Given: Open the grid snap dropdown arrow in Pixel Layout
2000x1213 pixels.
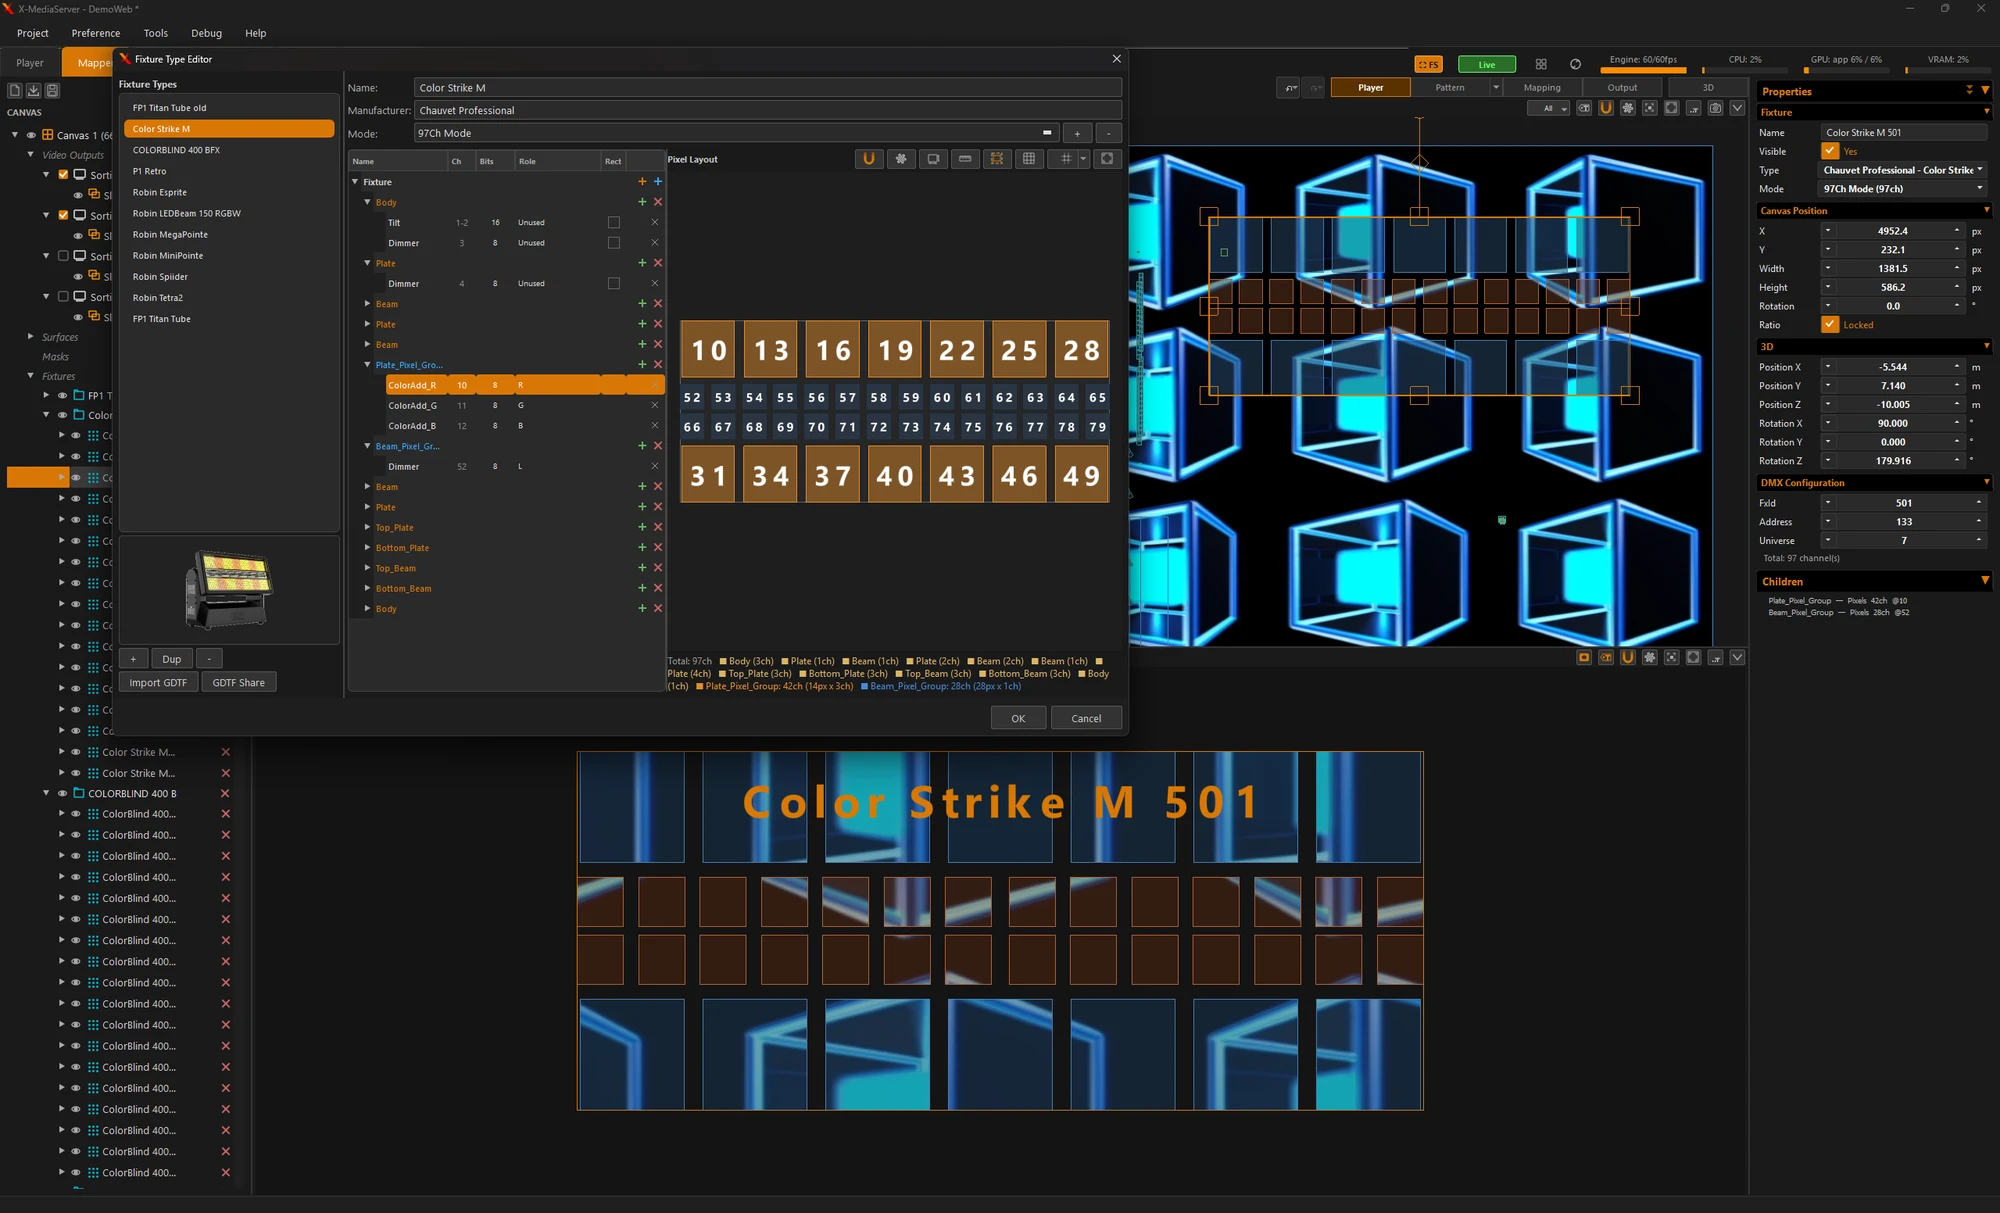Looking at the screenshot, I should coord(1083,159).
